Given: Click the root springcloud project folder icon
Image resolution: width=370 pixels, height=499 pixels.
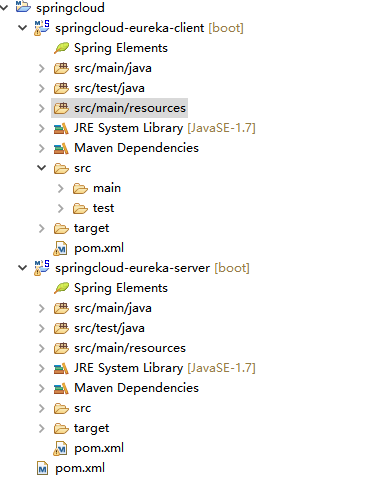Looking at the screenshot, I should (23, 7).
